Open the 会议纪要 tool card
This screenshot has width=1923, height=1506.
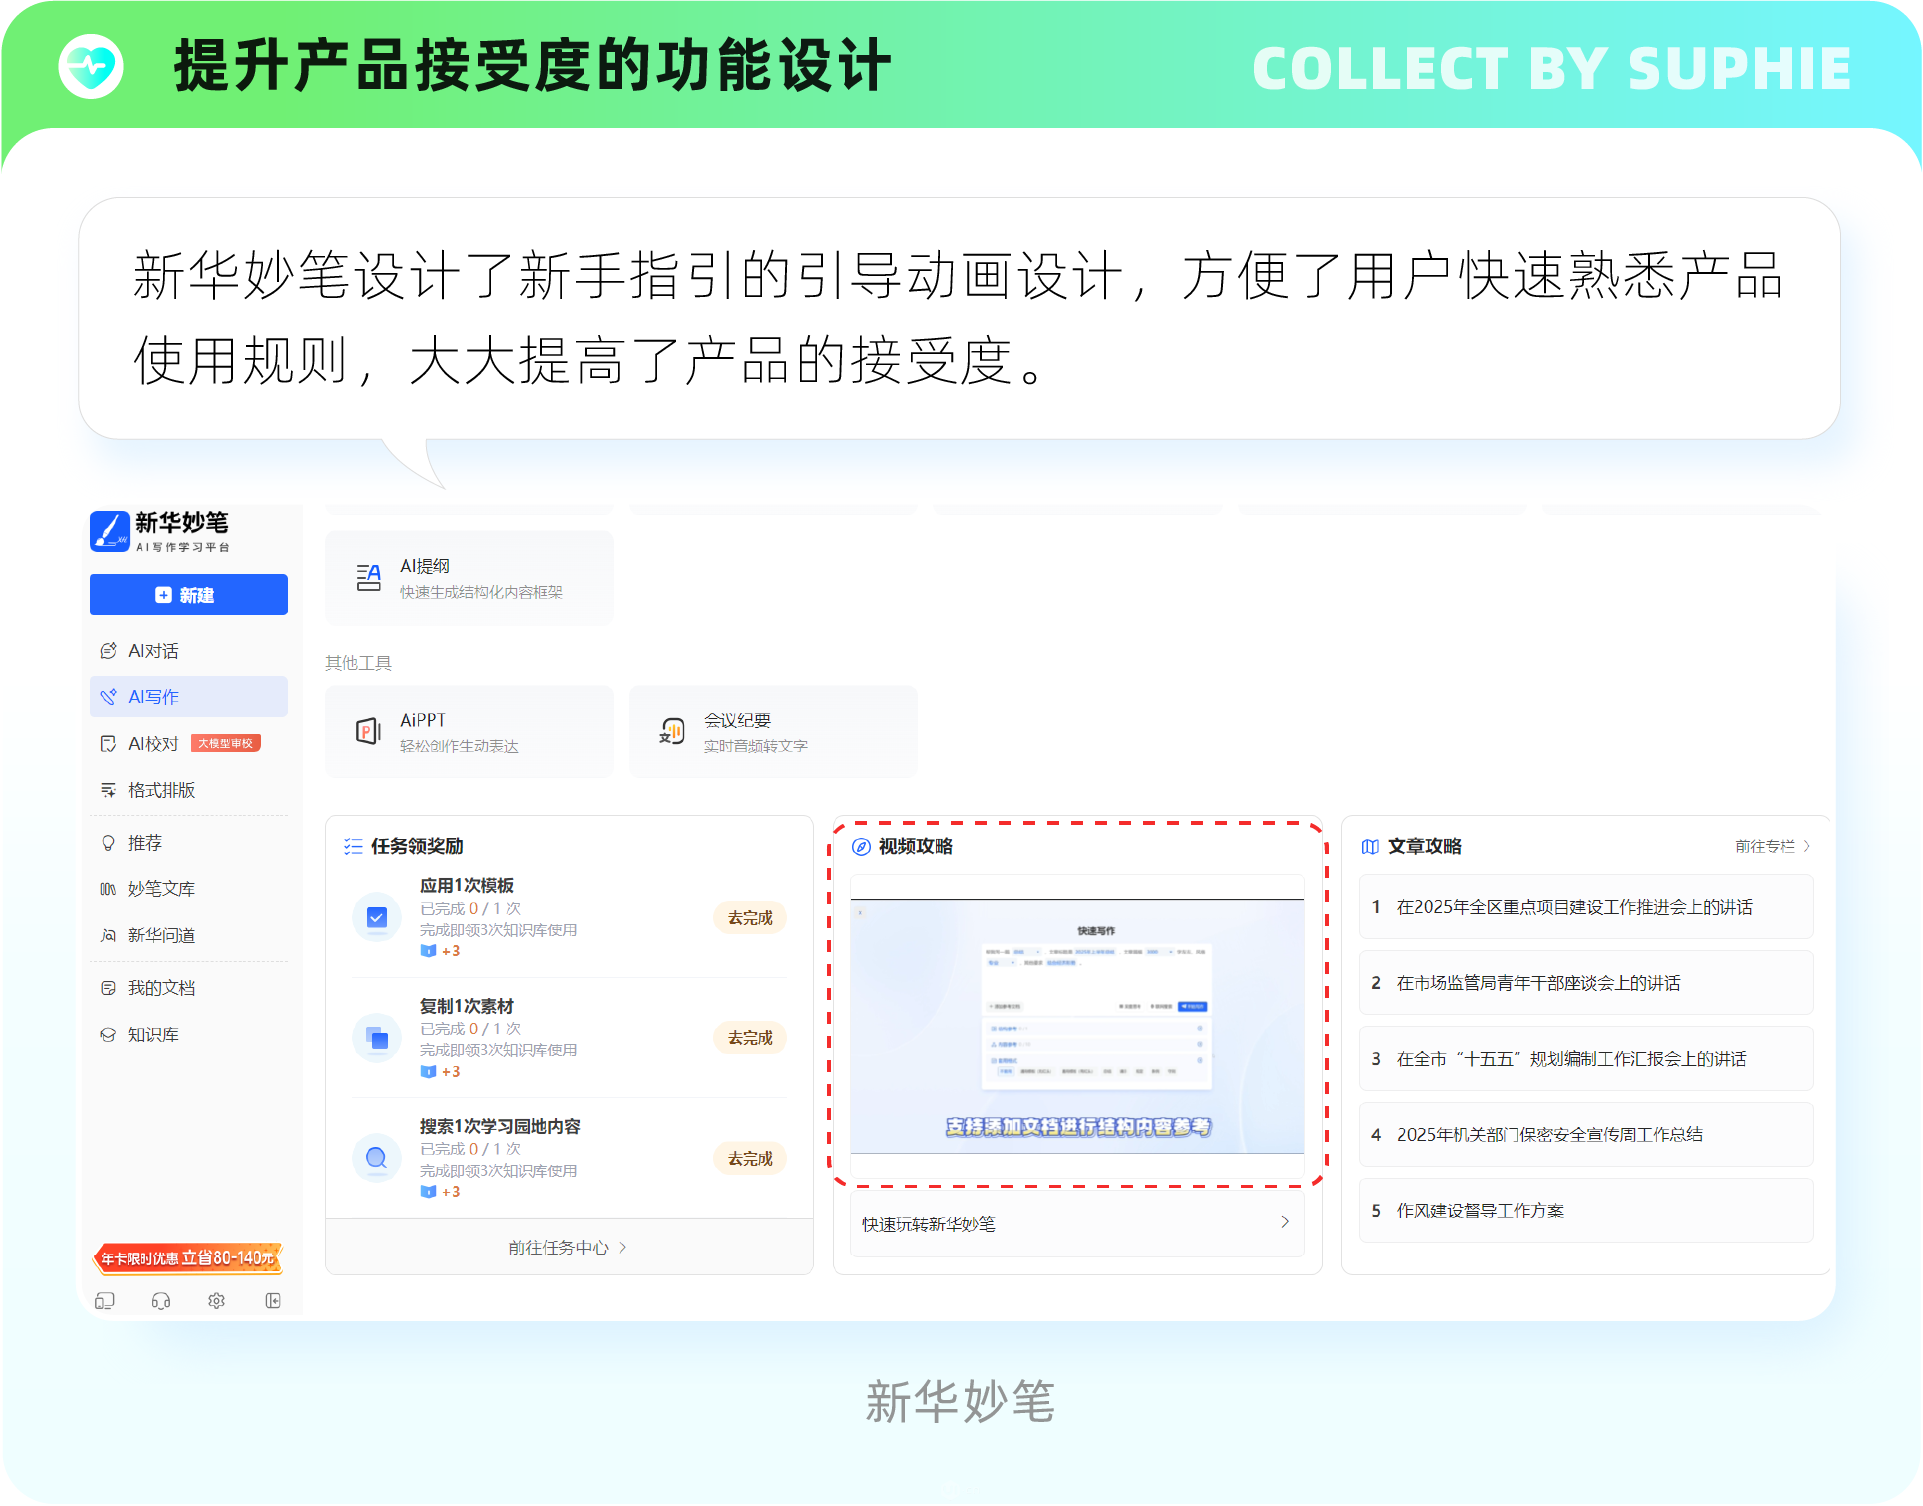772,732
